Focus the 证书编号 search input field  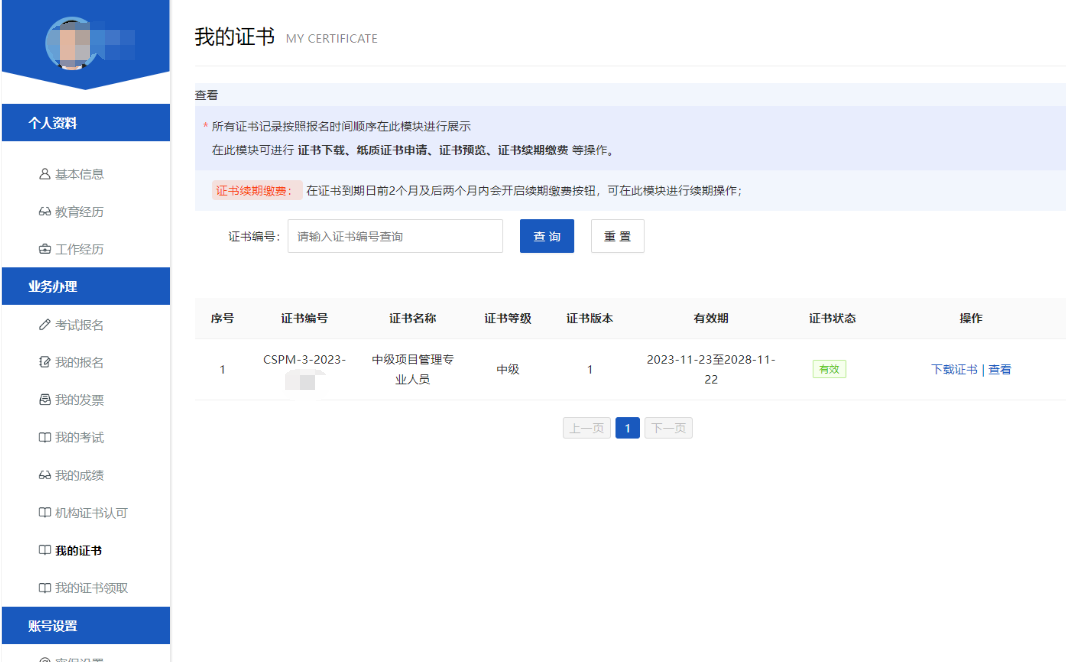pyautogui.click(x=395, y=237)
